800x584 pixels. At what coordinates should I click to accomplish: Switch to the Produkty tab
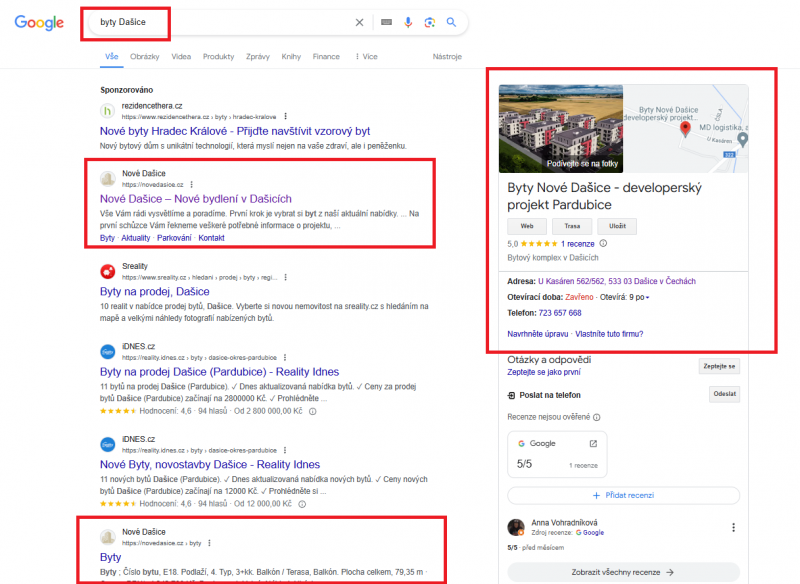coord(218,57)
